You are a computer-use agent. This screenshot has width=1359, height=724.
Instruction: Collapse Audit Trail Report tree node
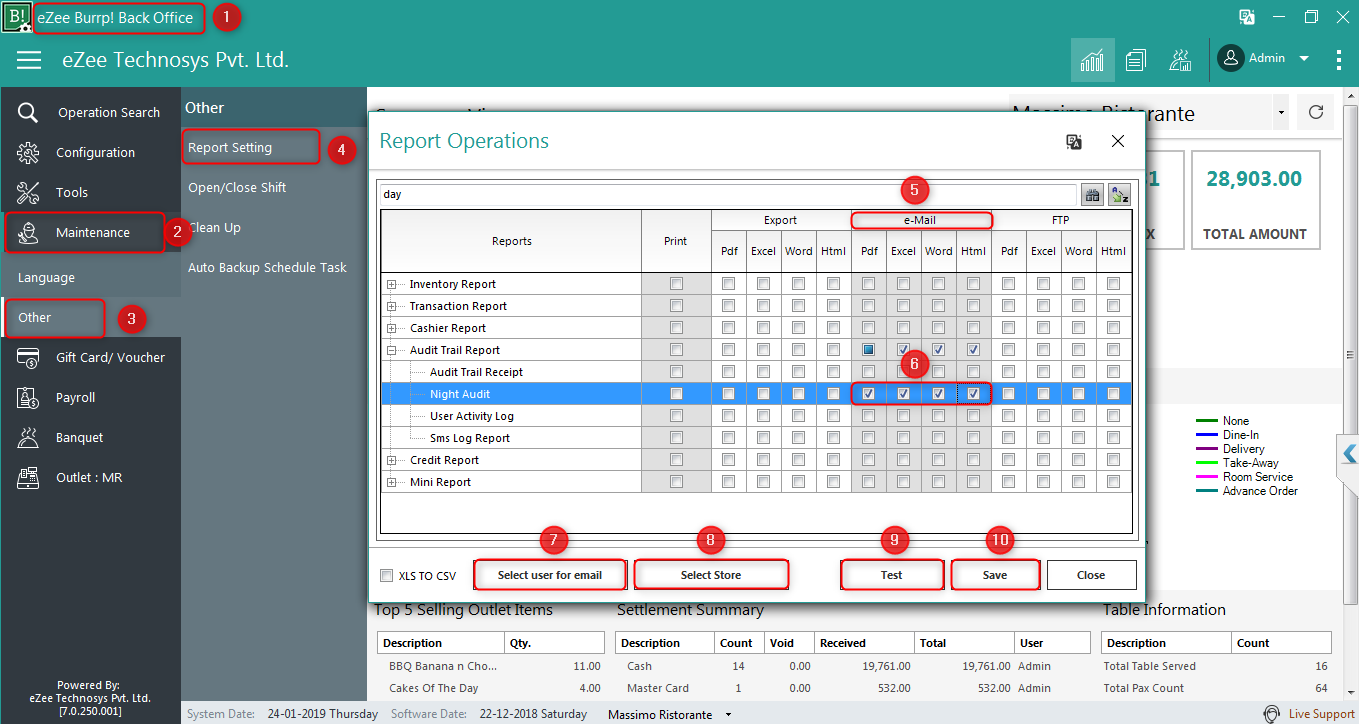(392, 350)
